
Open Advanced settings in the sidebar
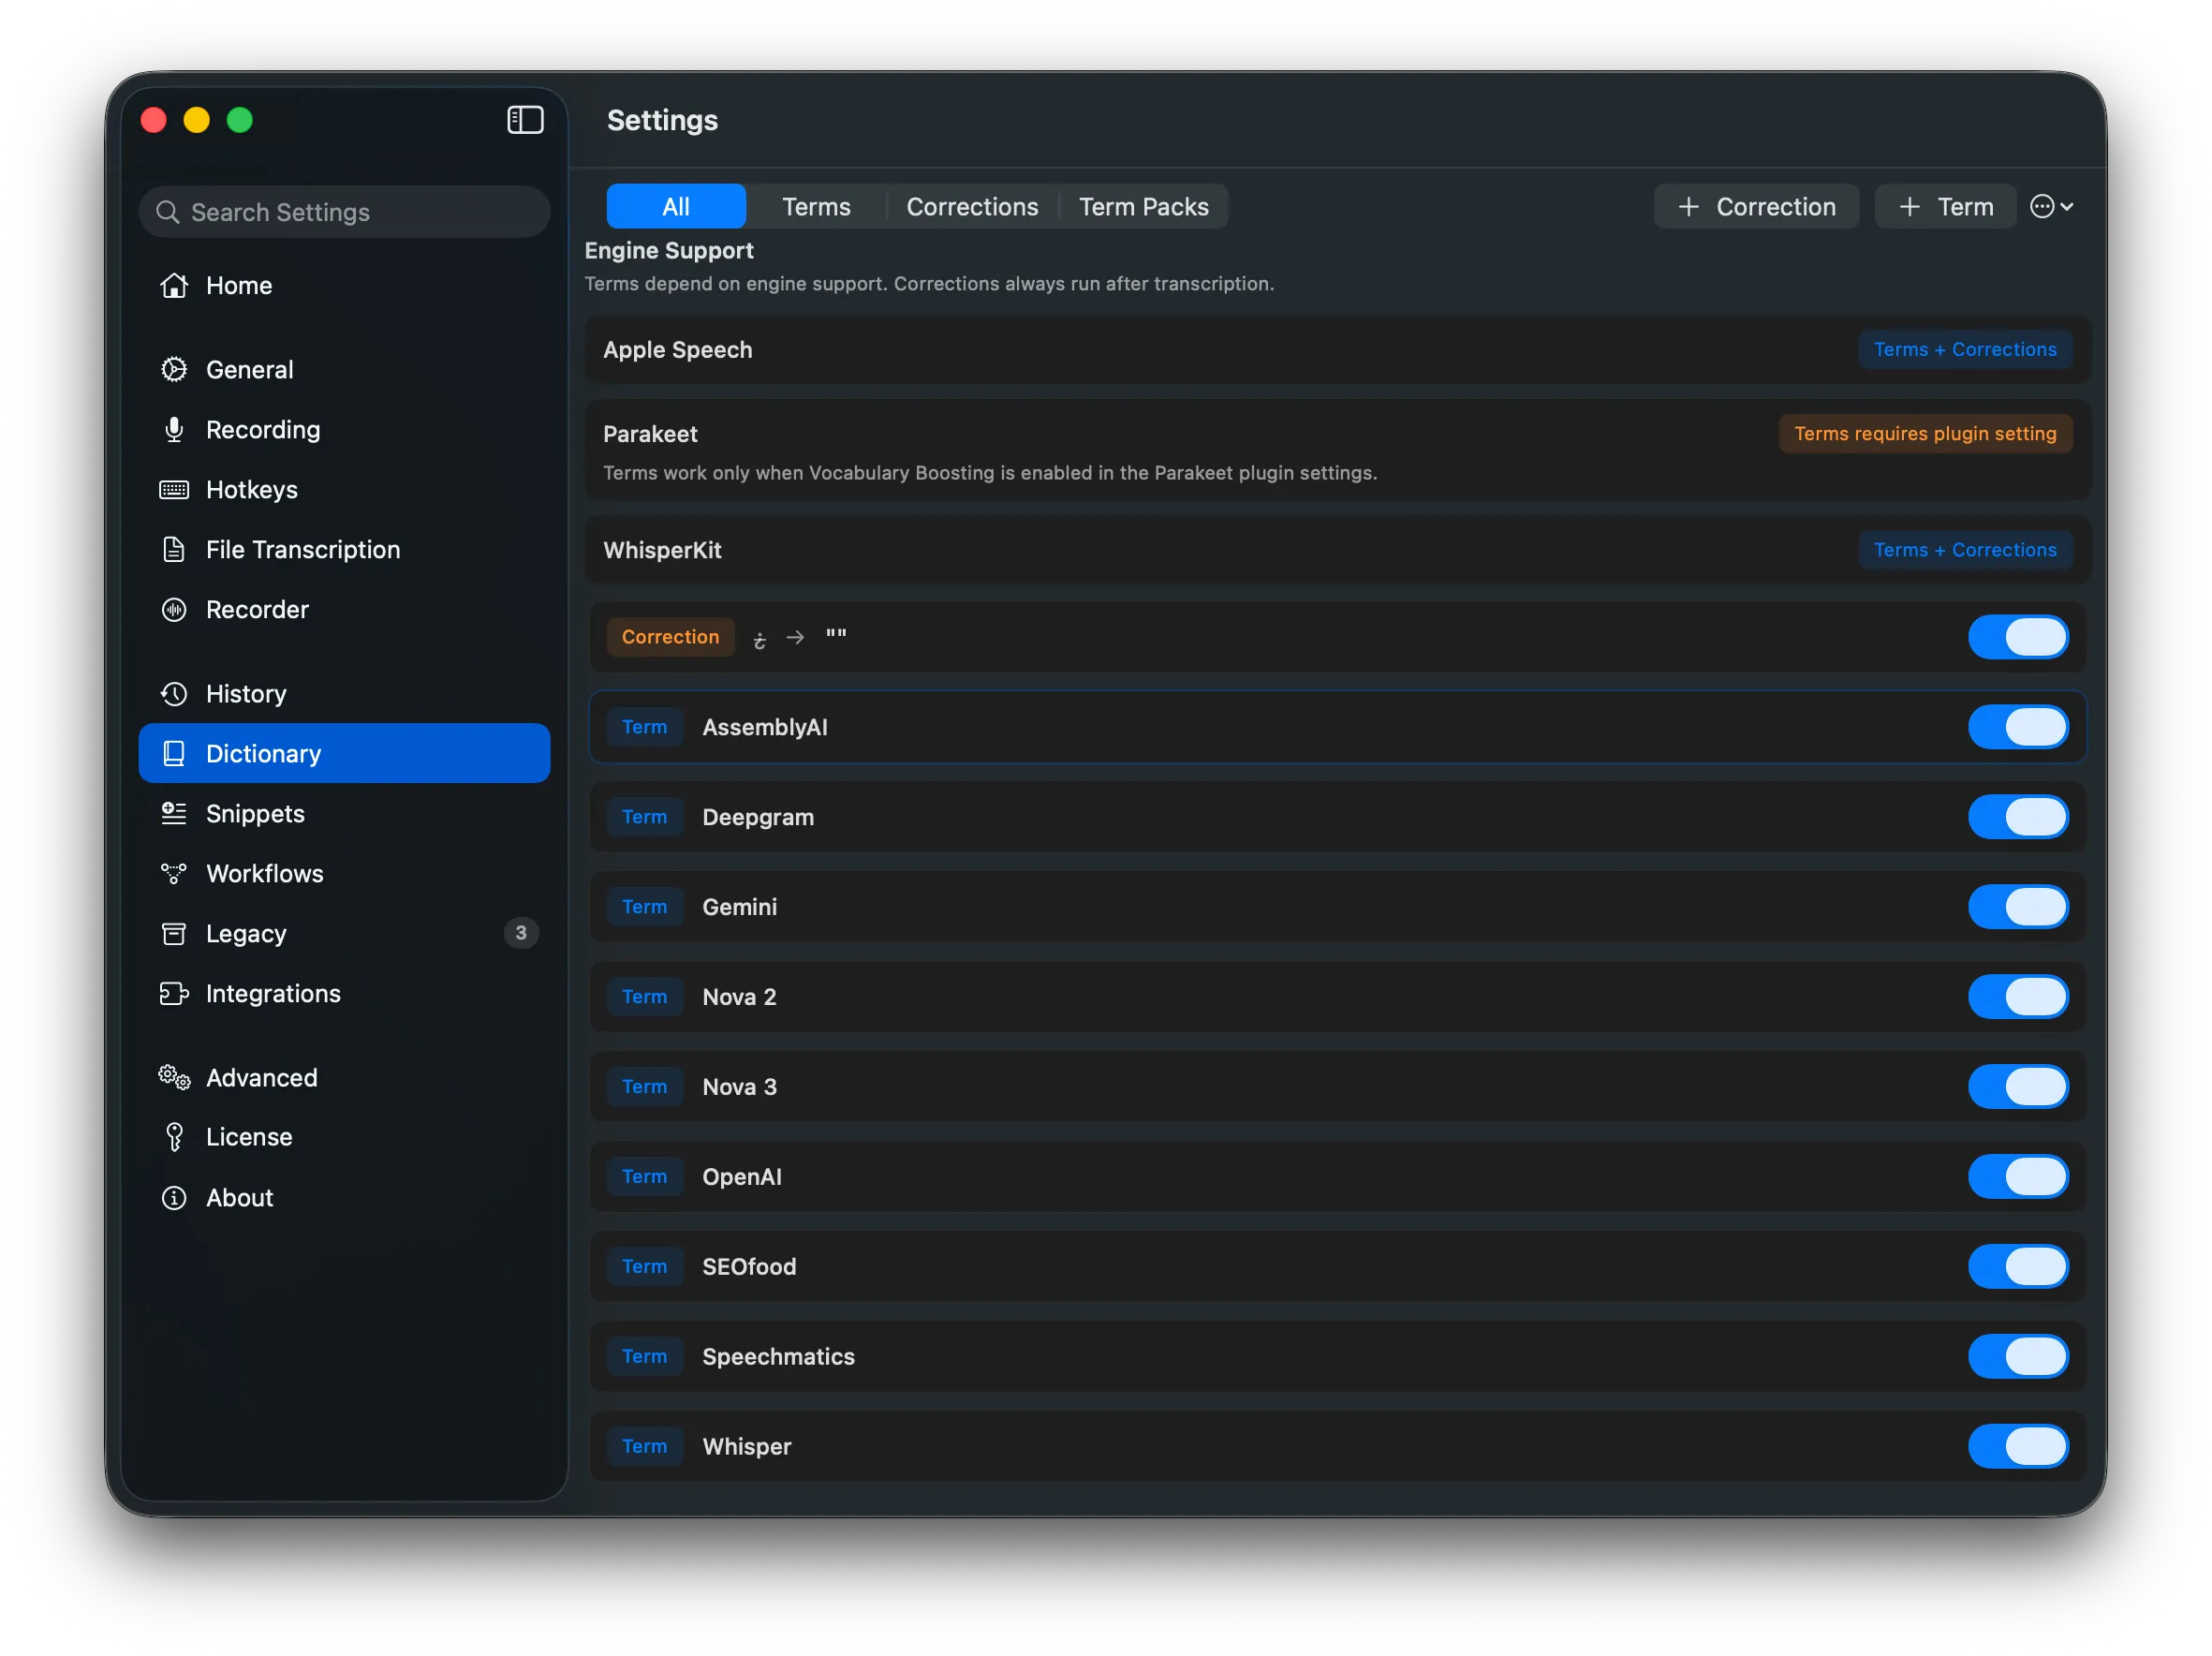(344, 1078)
